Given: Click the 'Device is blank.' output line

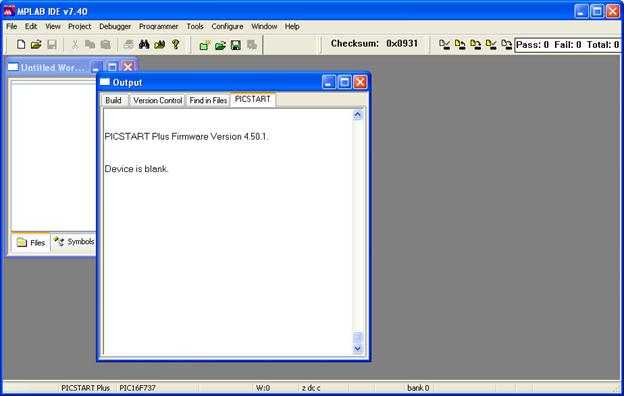Looking at the screenshot, I should coord(136,169).
